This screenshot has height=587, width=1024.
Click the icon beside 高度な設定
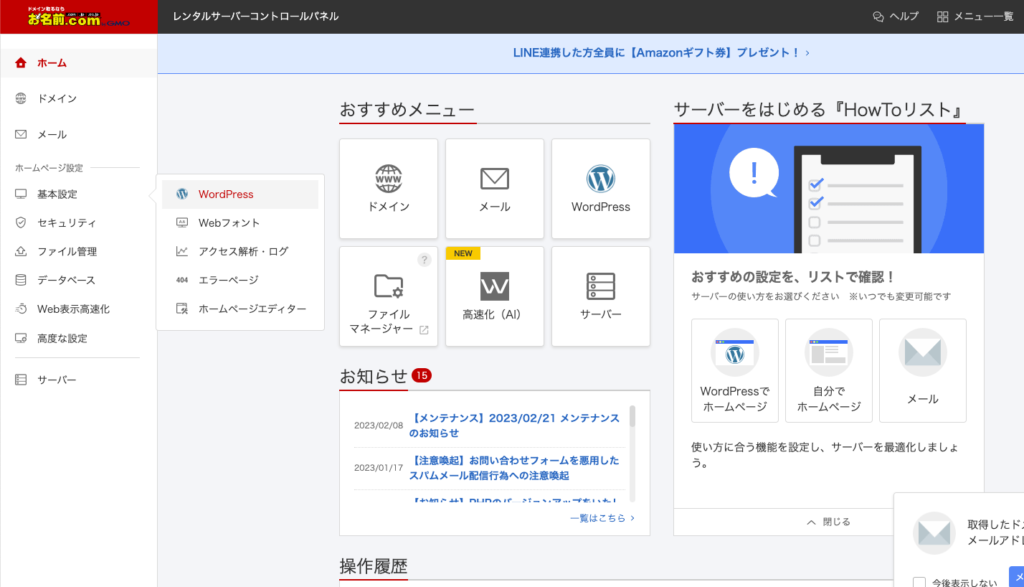21,338
